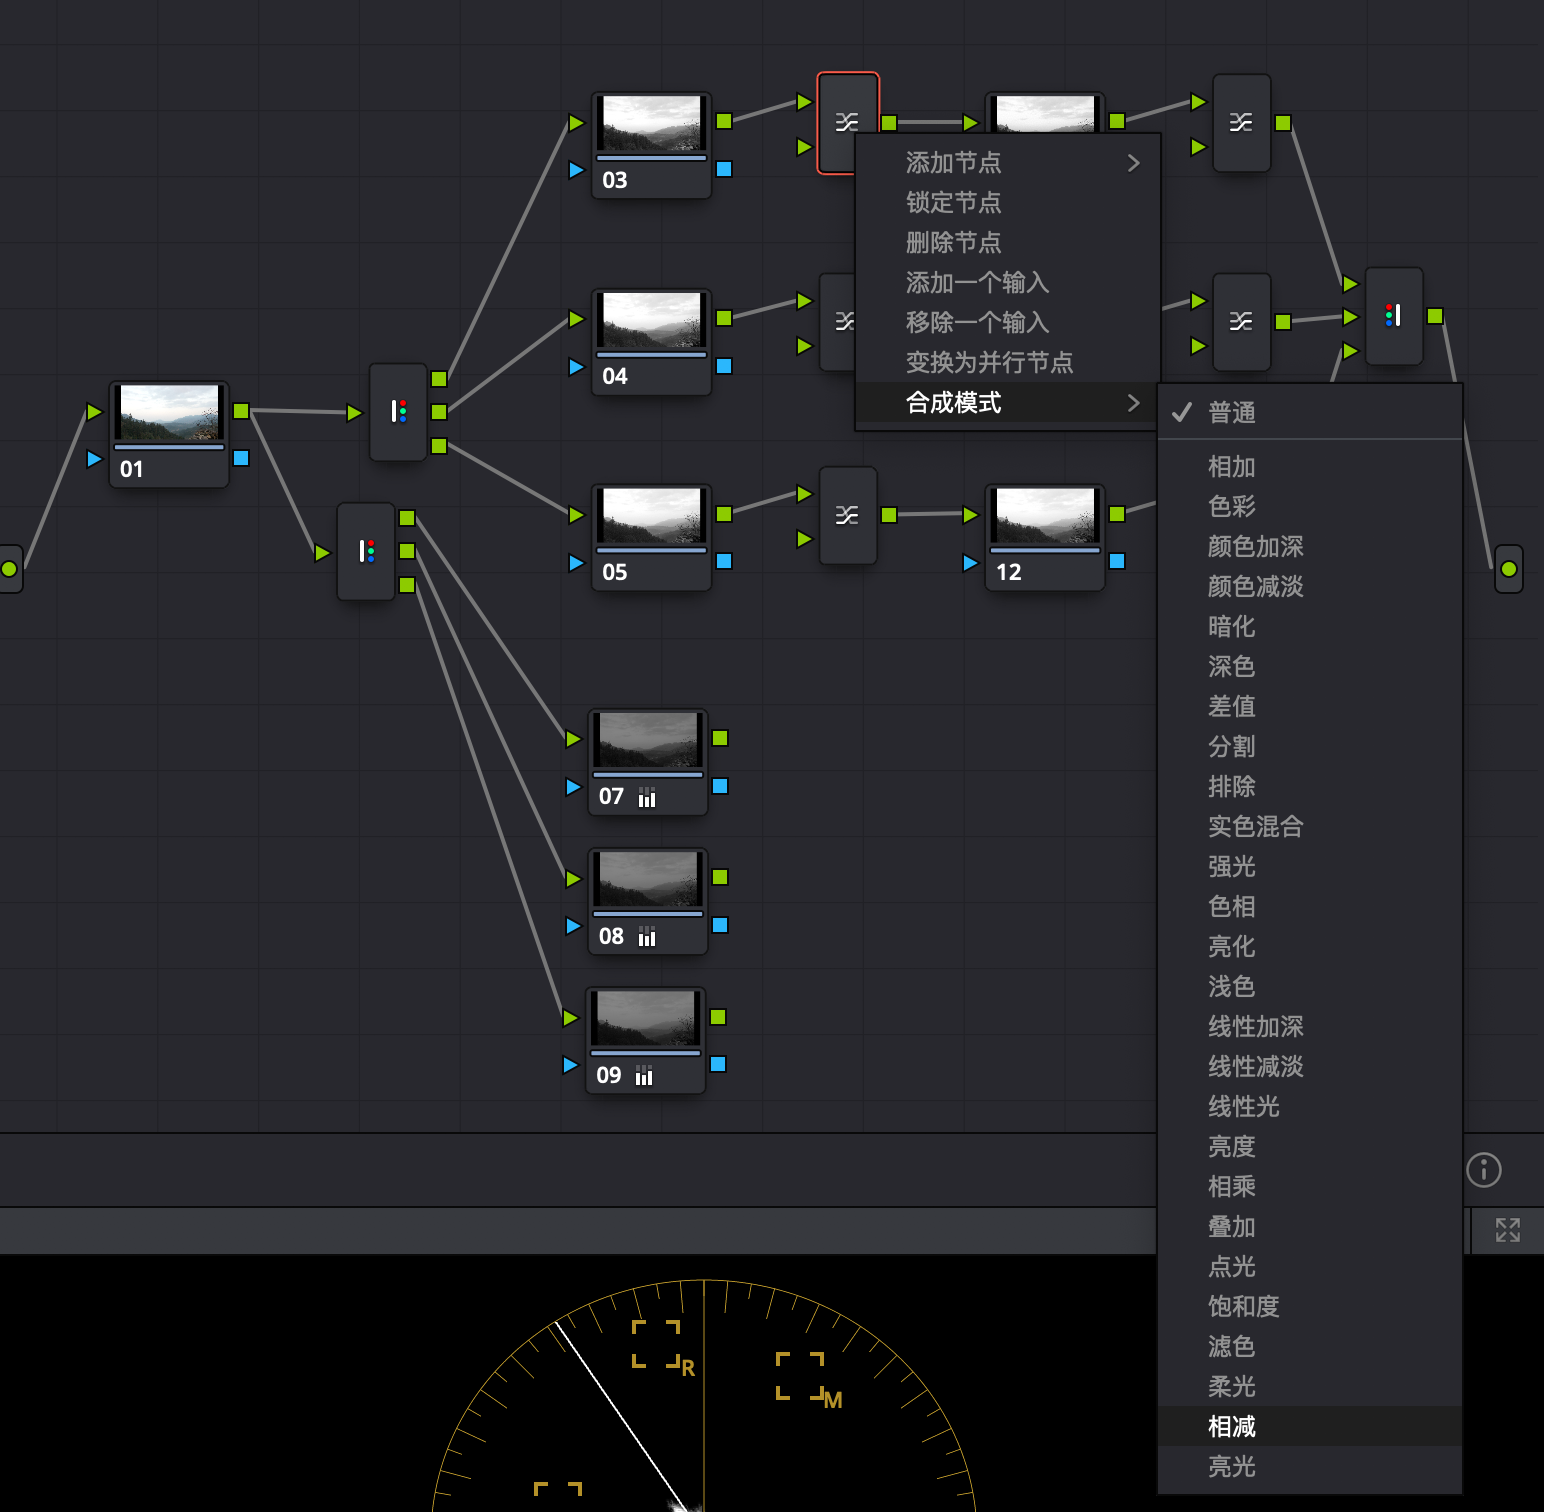The image size is (1544, 1512).
Task: Click the splitter node right of node 01
Action: click(398, 412)
